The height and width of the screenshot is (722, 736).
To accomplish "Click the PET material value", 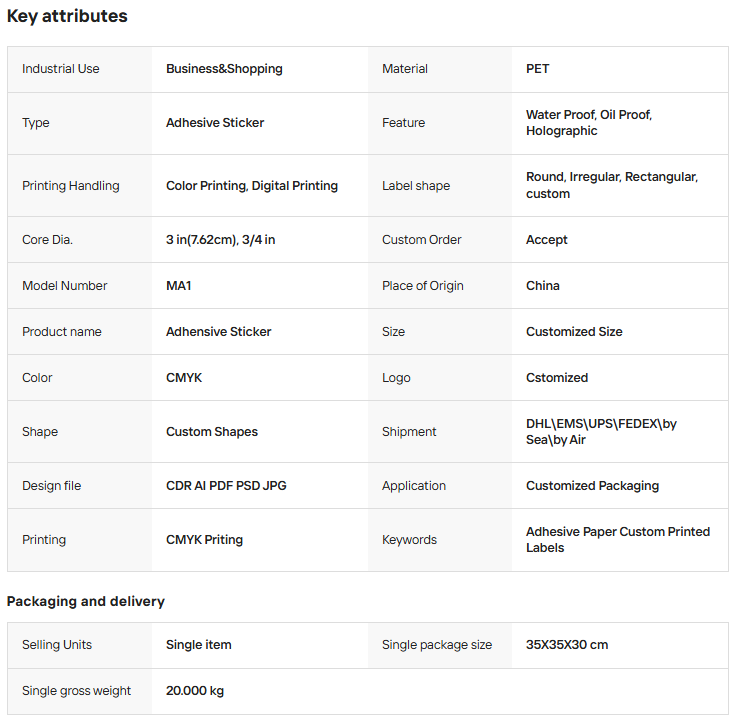I will pos(538,69).
